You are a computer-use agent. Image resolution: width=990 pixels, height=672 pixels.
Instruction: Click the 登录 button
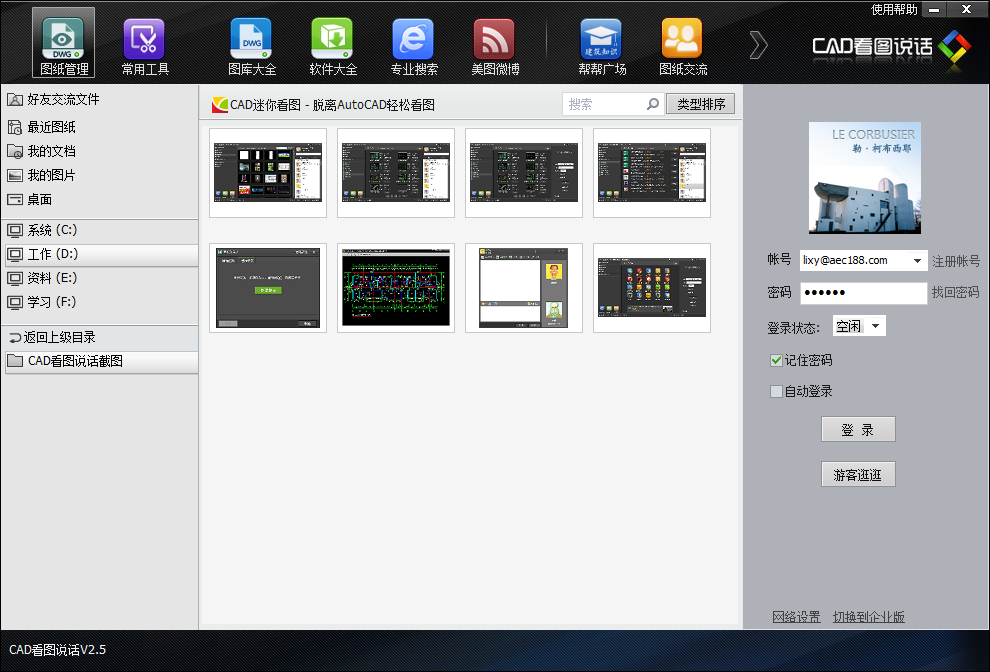pos(858,429)
